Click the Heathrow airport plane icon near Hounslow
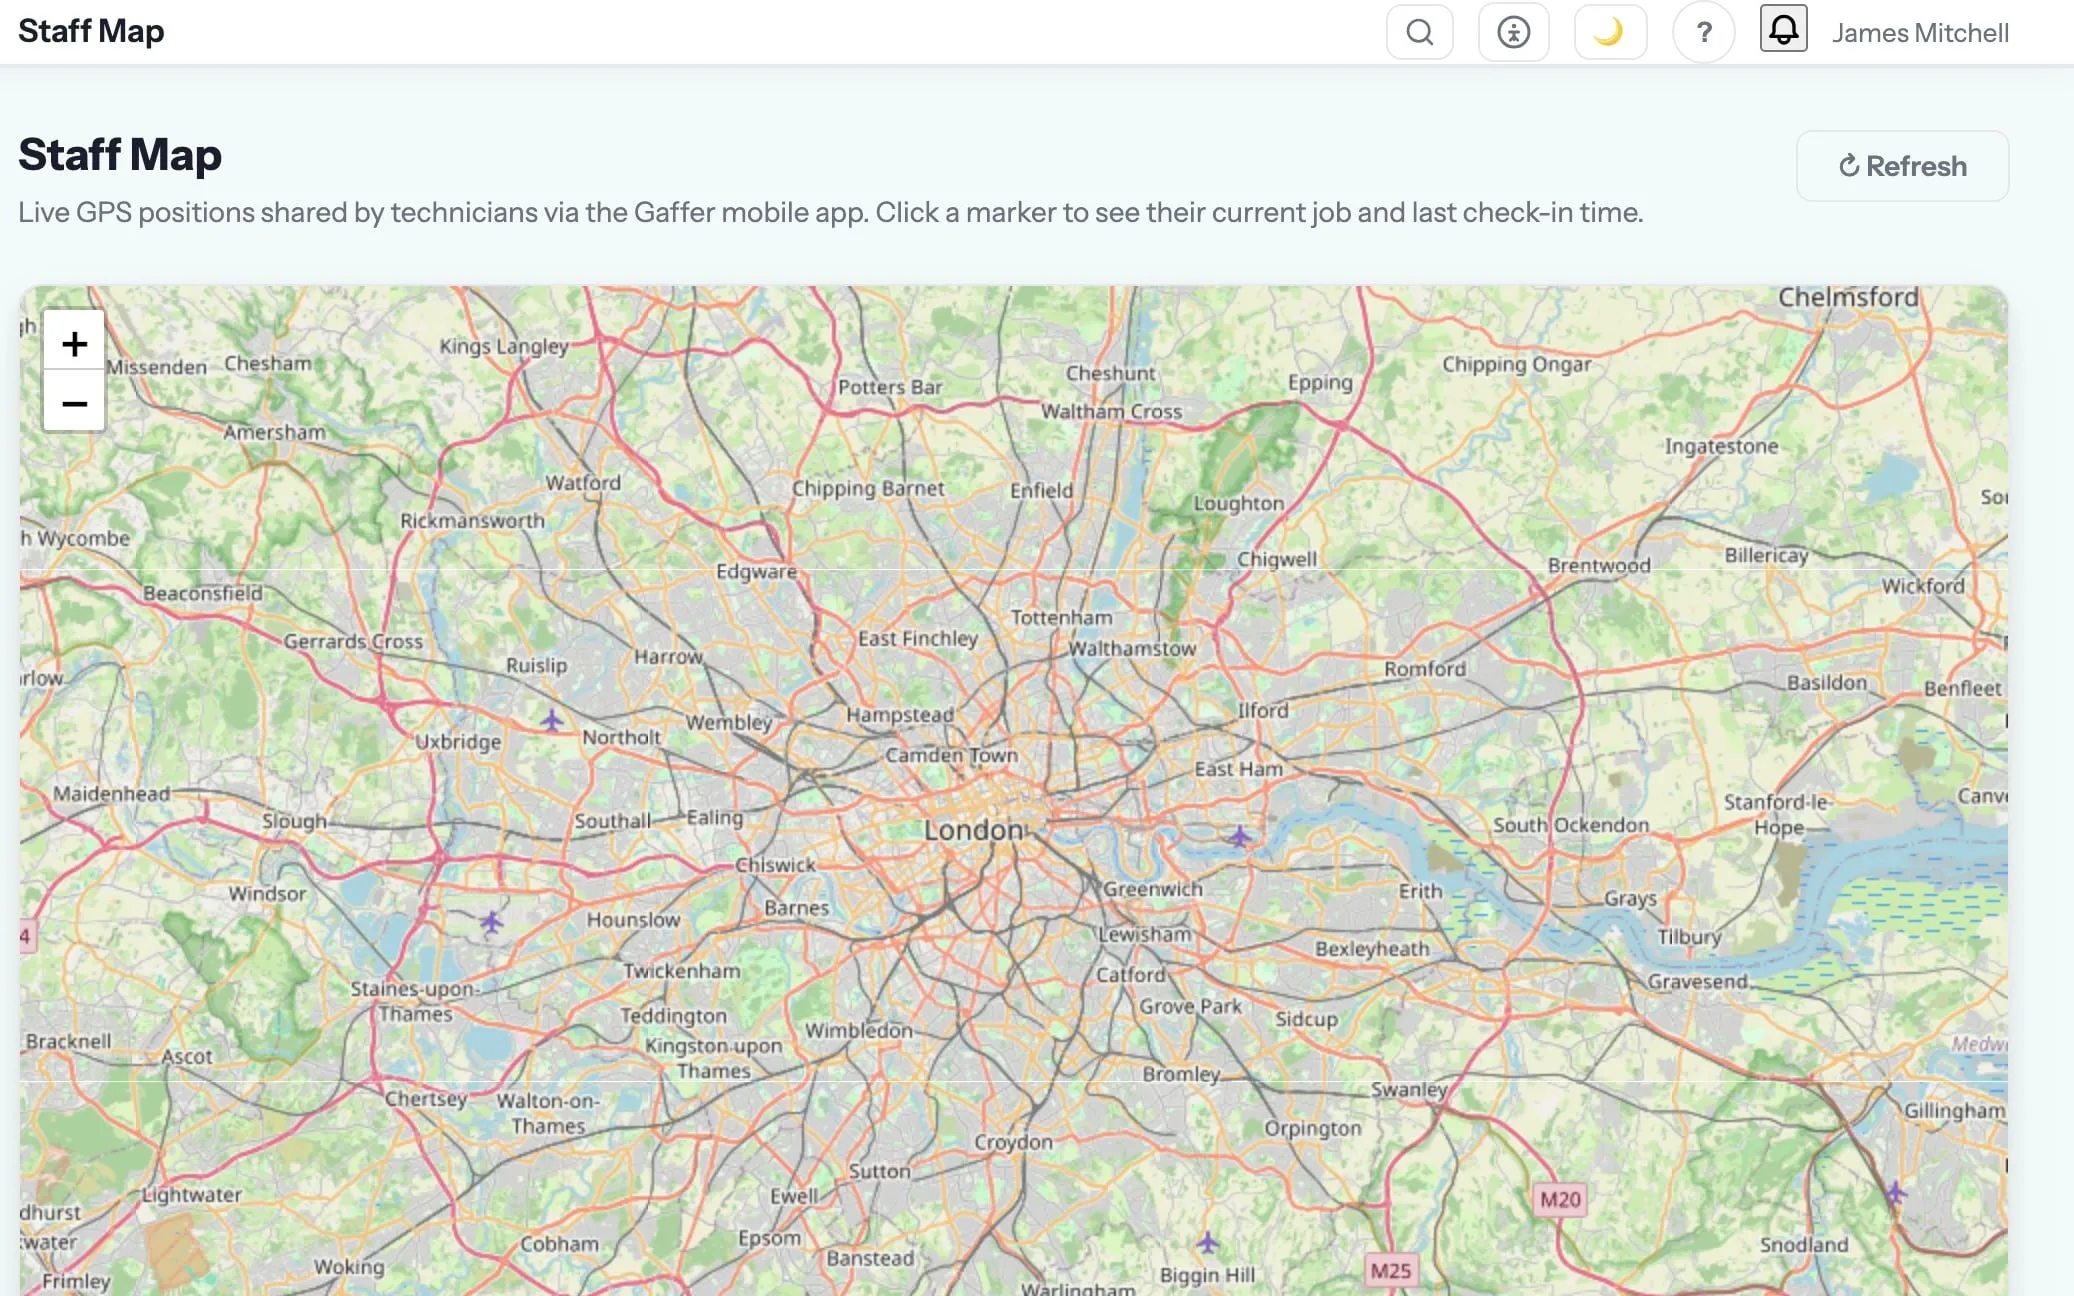The width and height of the screenshot is (2074, 1296). click(490, 921)
